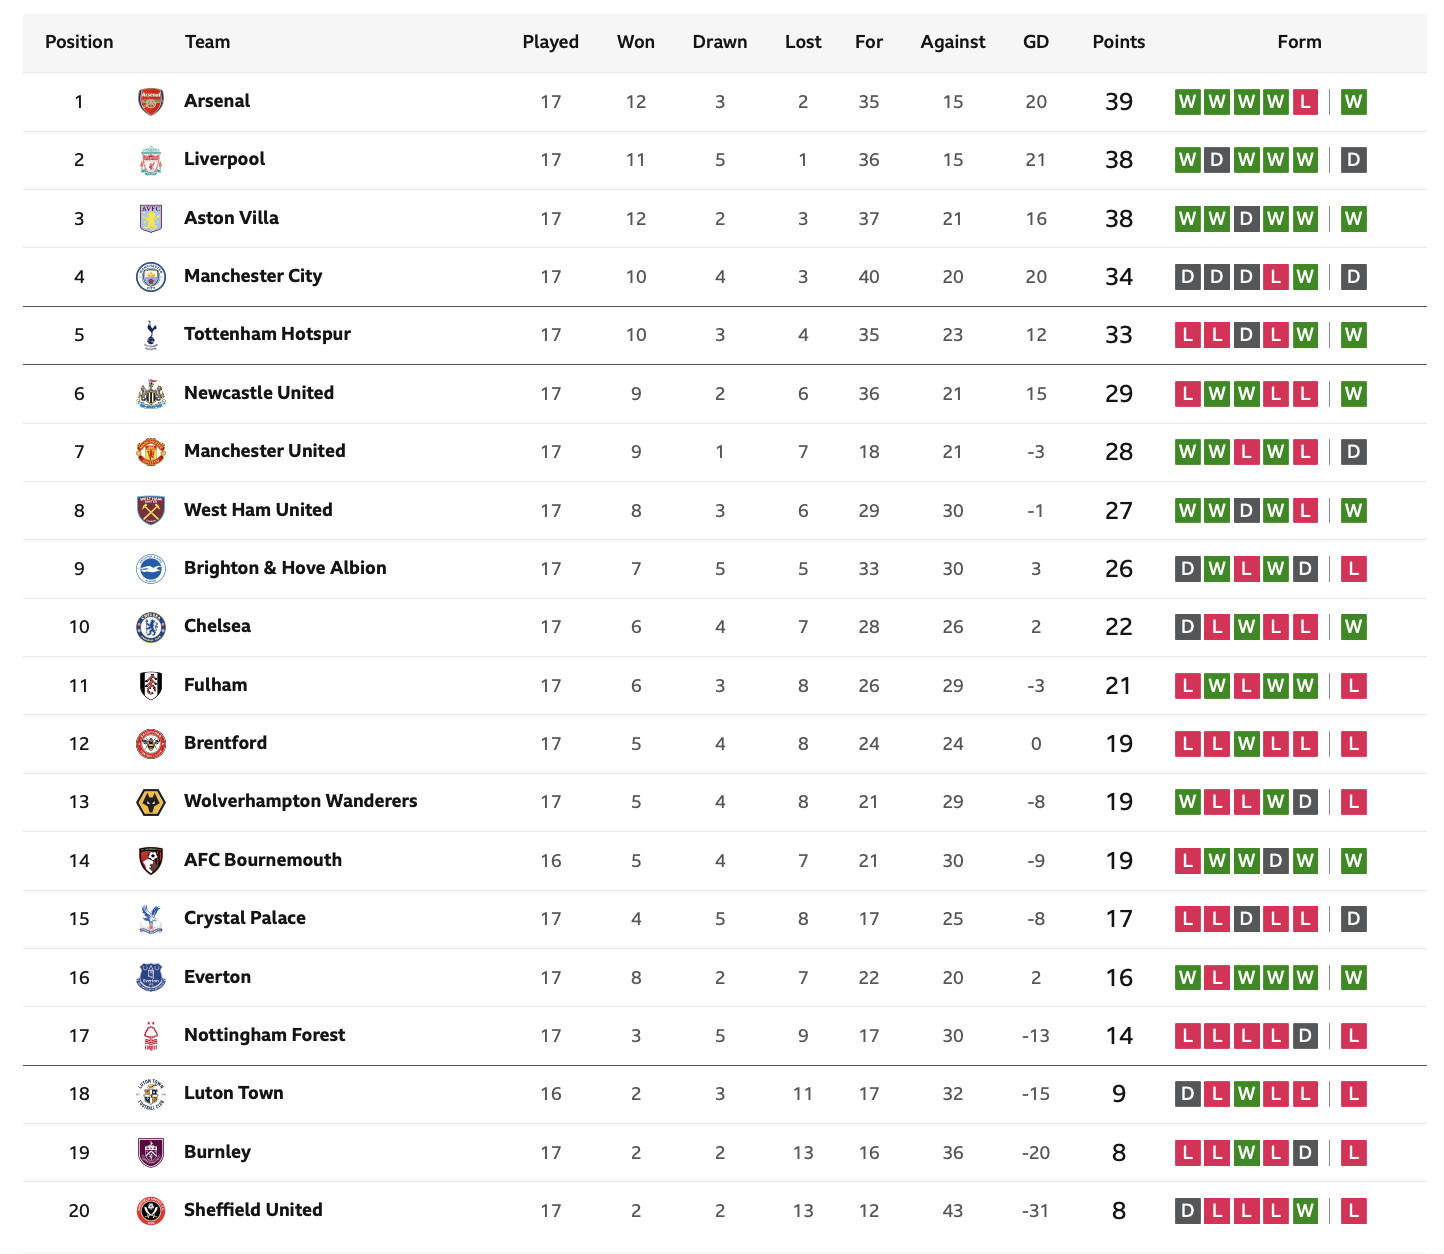Click the Brentford bee crest
This screenshot has width=1444, height=1254.
click(x=151, y=744)
